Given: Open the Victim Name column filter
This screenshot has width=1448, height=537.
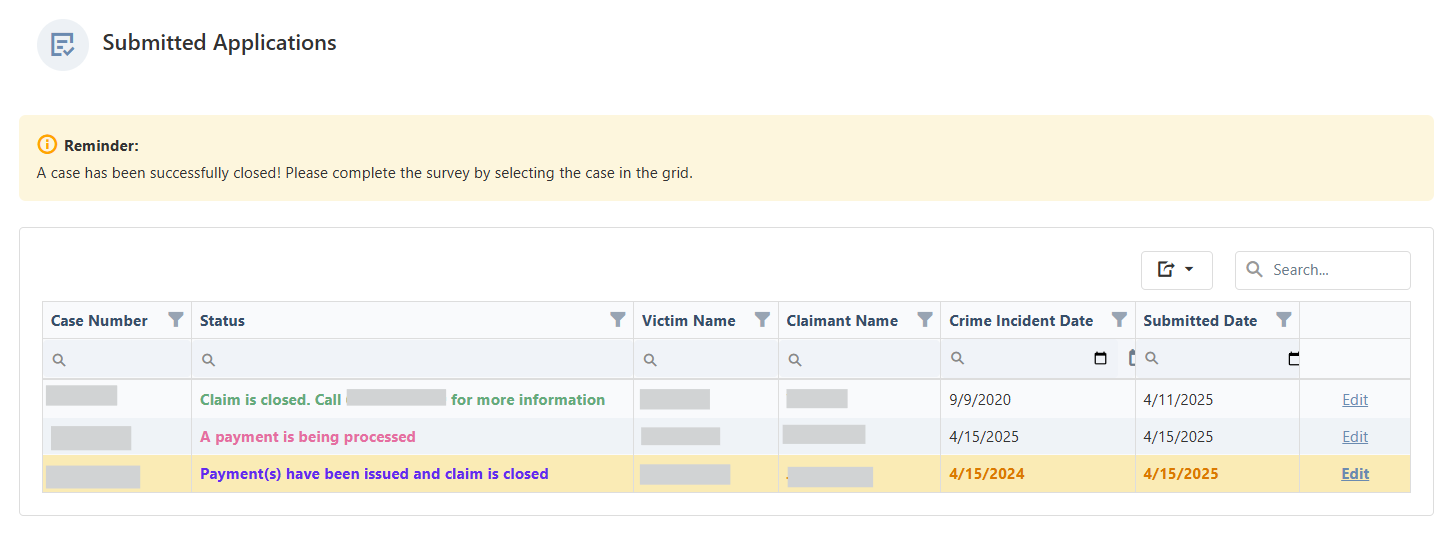Looking at the screenshot, I should tap(762, 320).
